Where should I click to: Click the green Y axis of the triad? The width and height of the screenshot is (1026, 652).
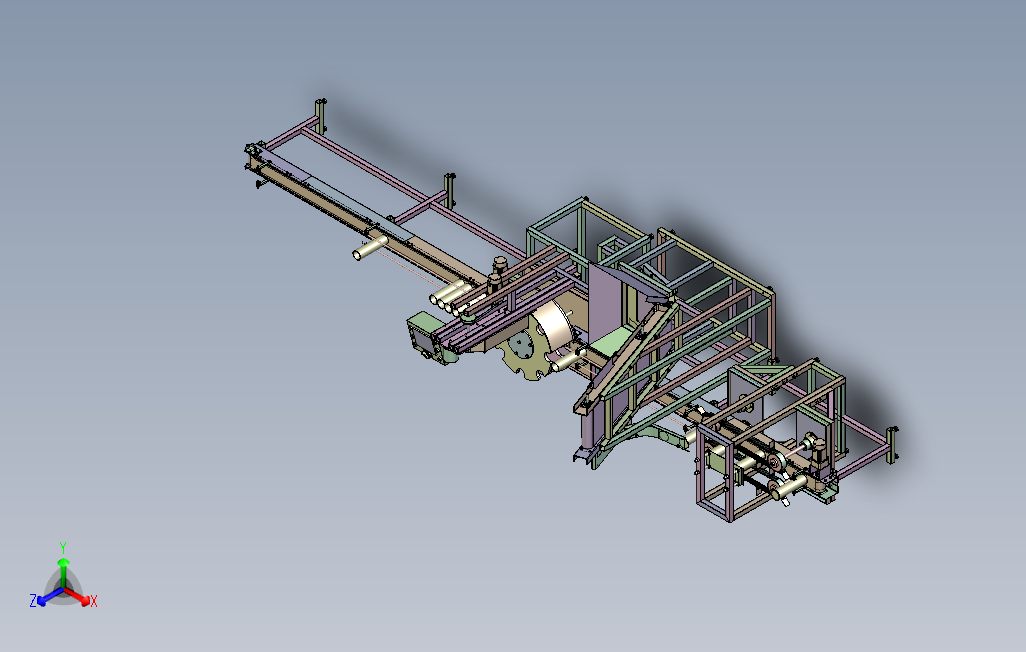click(x=63, y=568)
